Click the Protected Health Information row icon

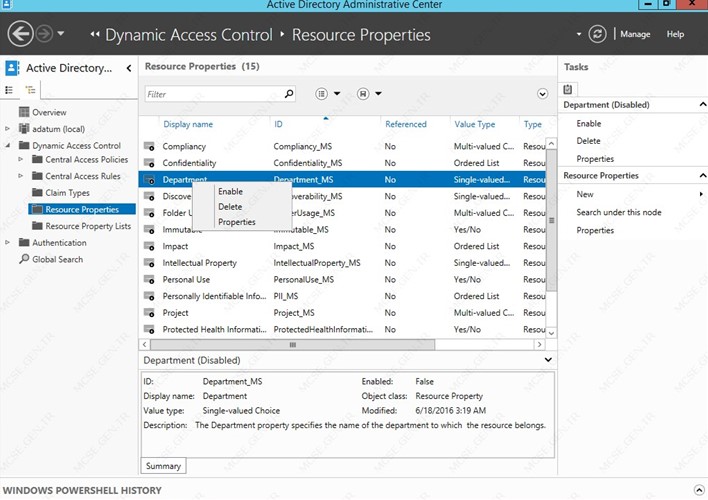coord(149,329)
